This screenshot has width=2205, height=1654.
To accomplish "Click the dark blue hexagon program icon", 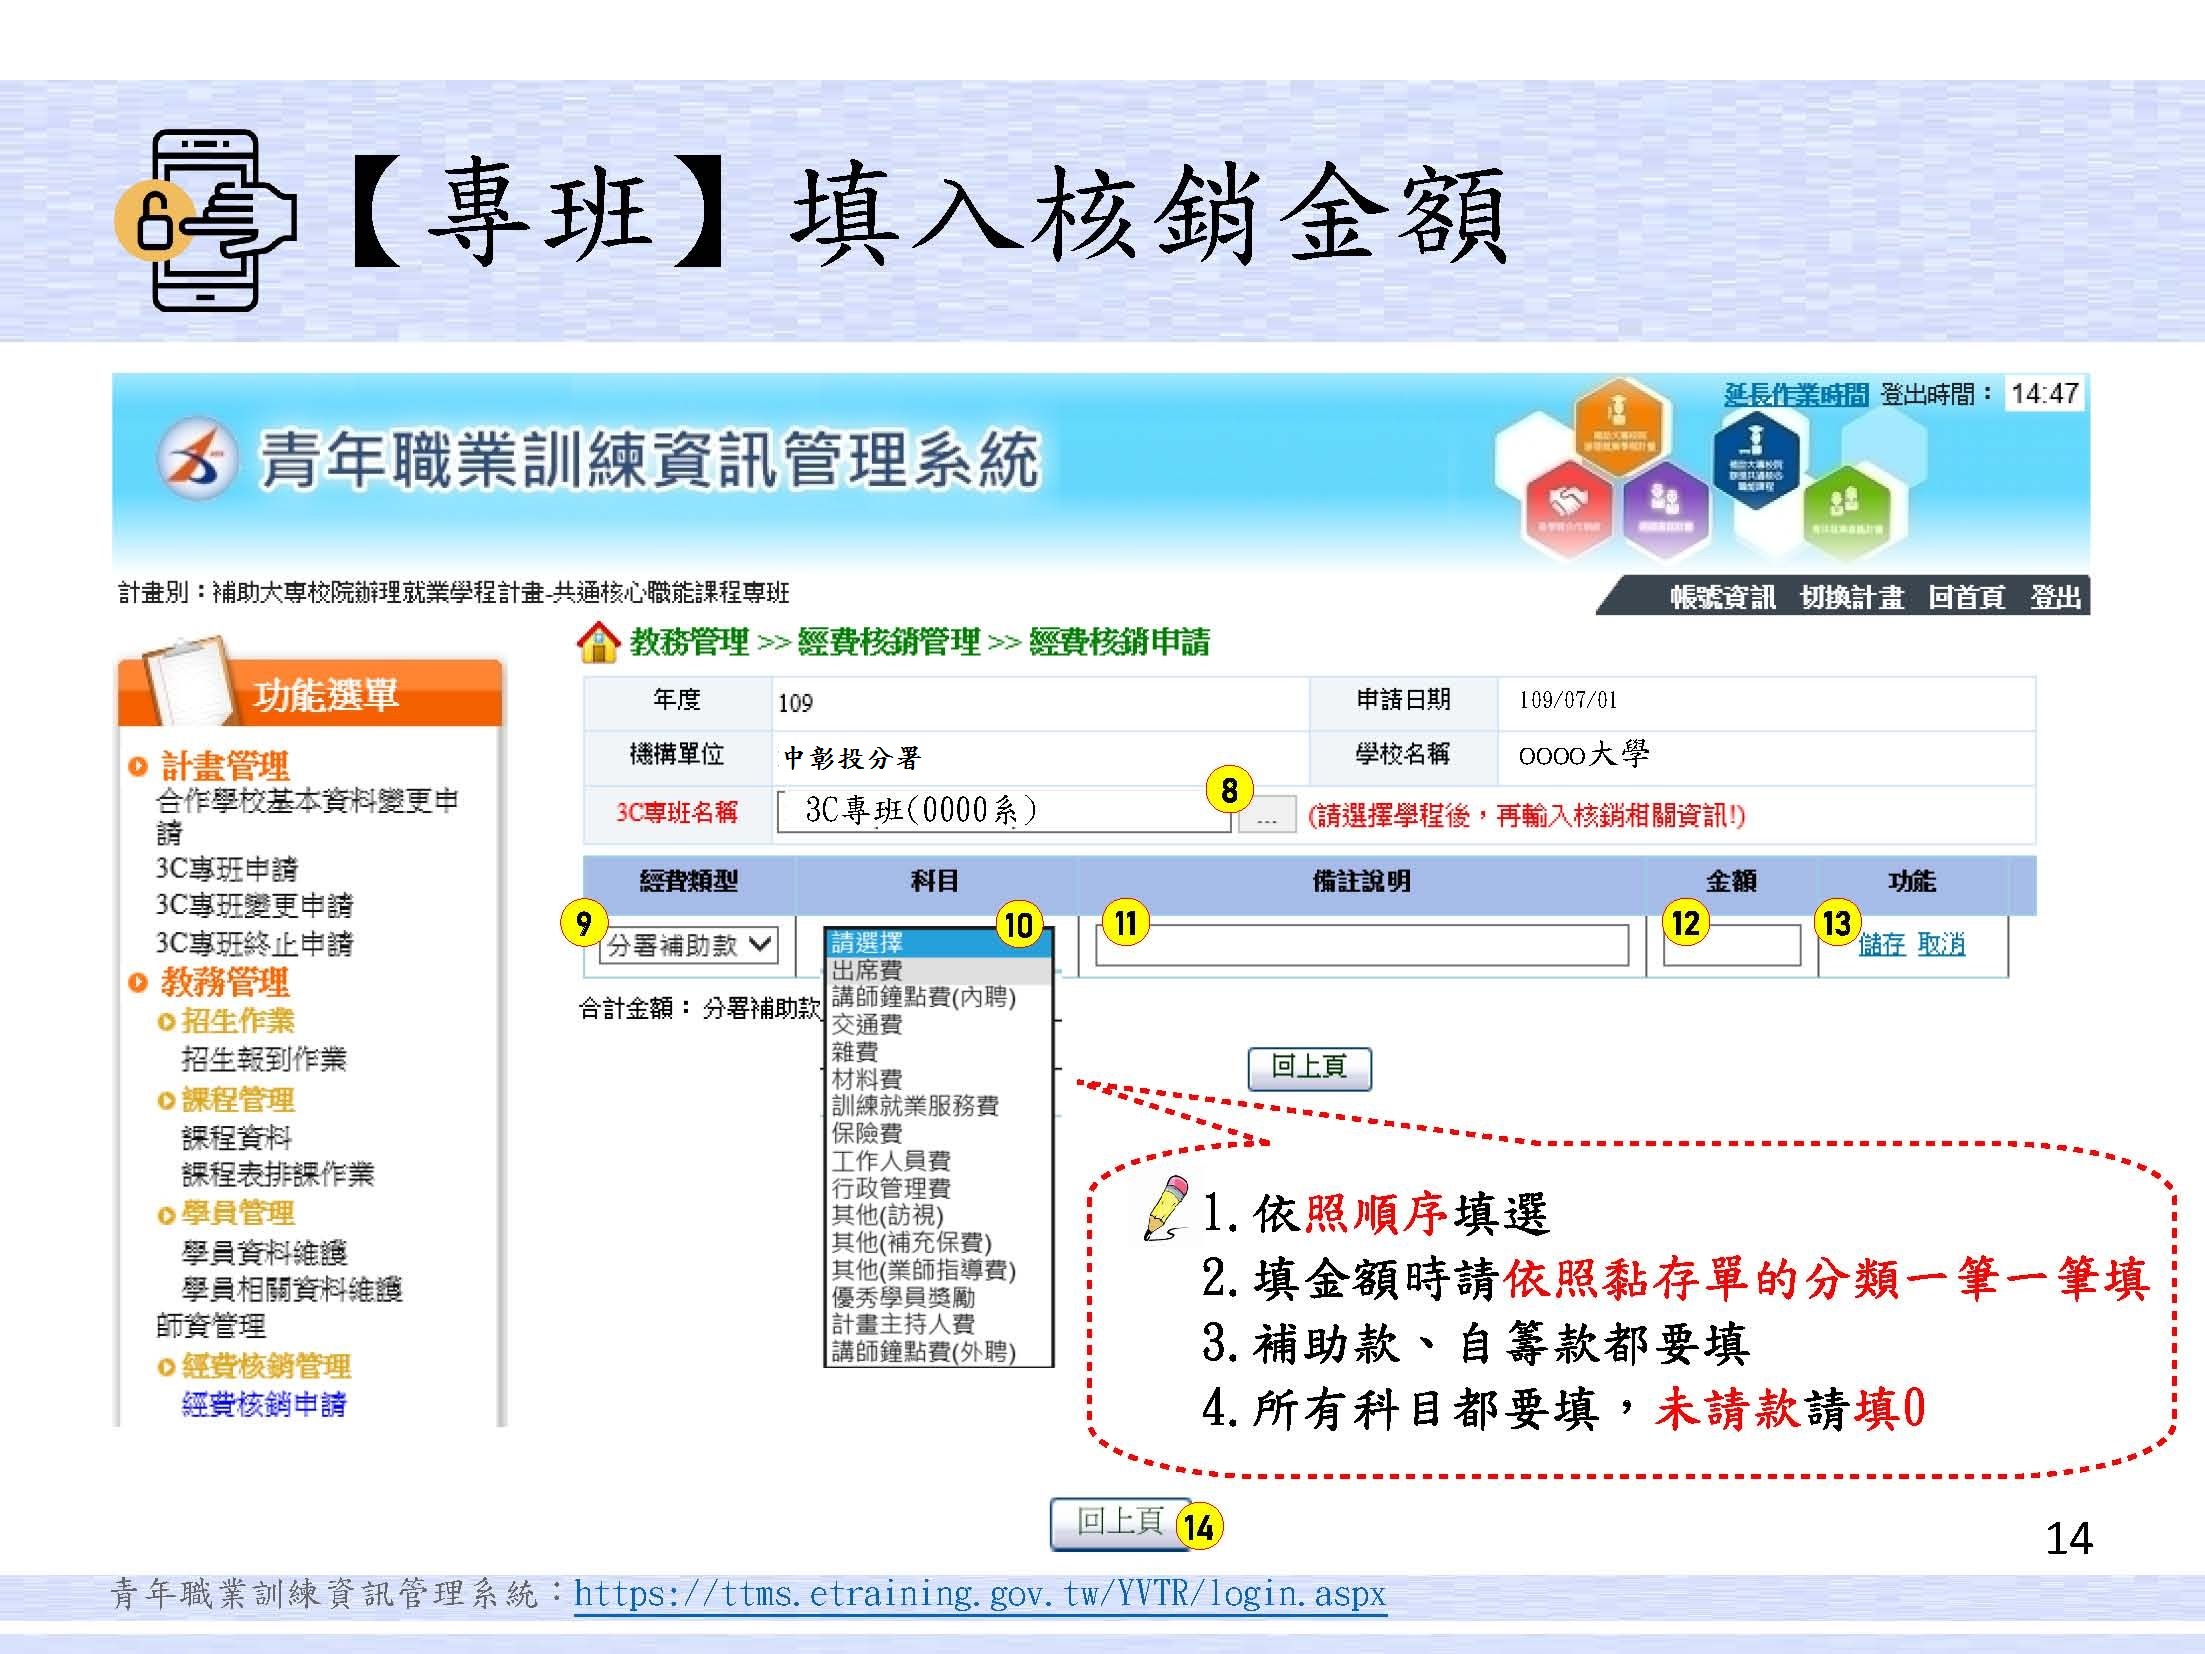I will point(1755,460).
